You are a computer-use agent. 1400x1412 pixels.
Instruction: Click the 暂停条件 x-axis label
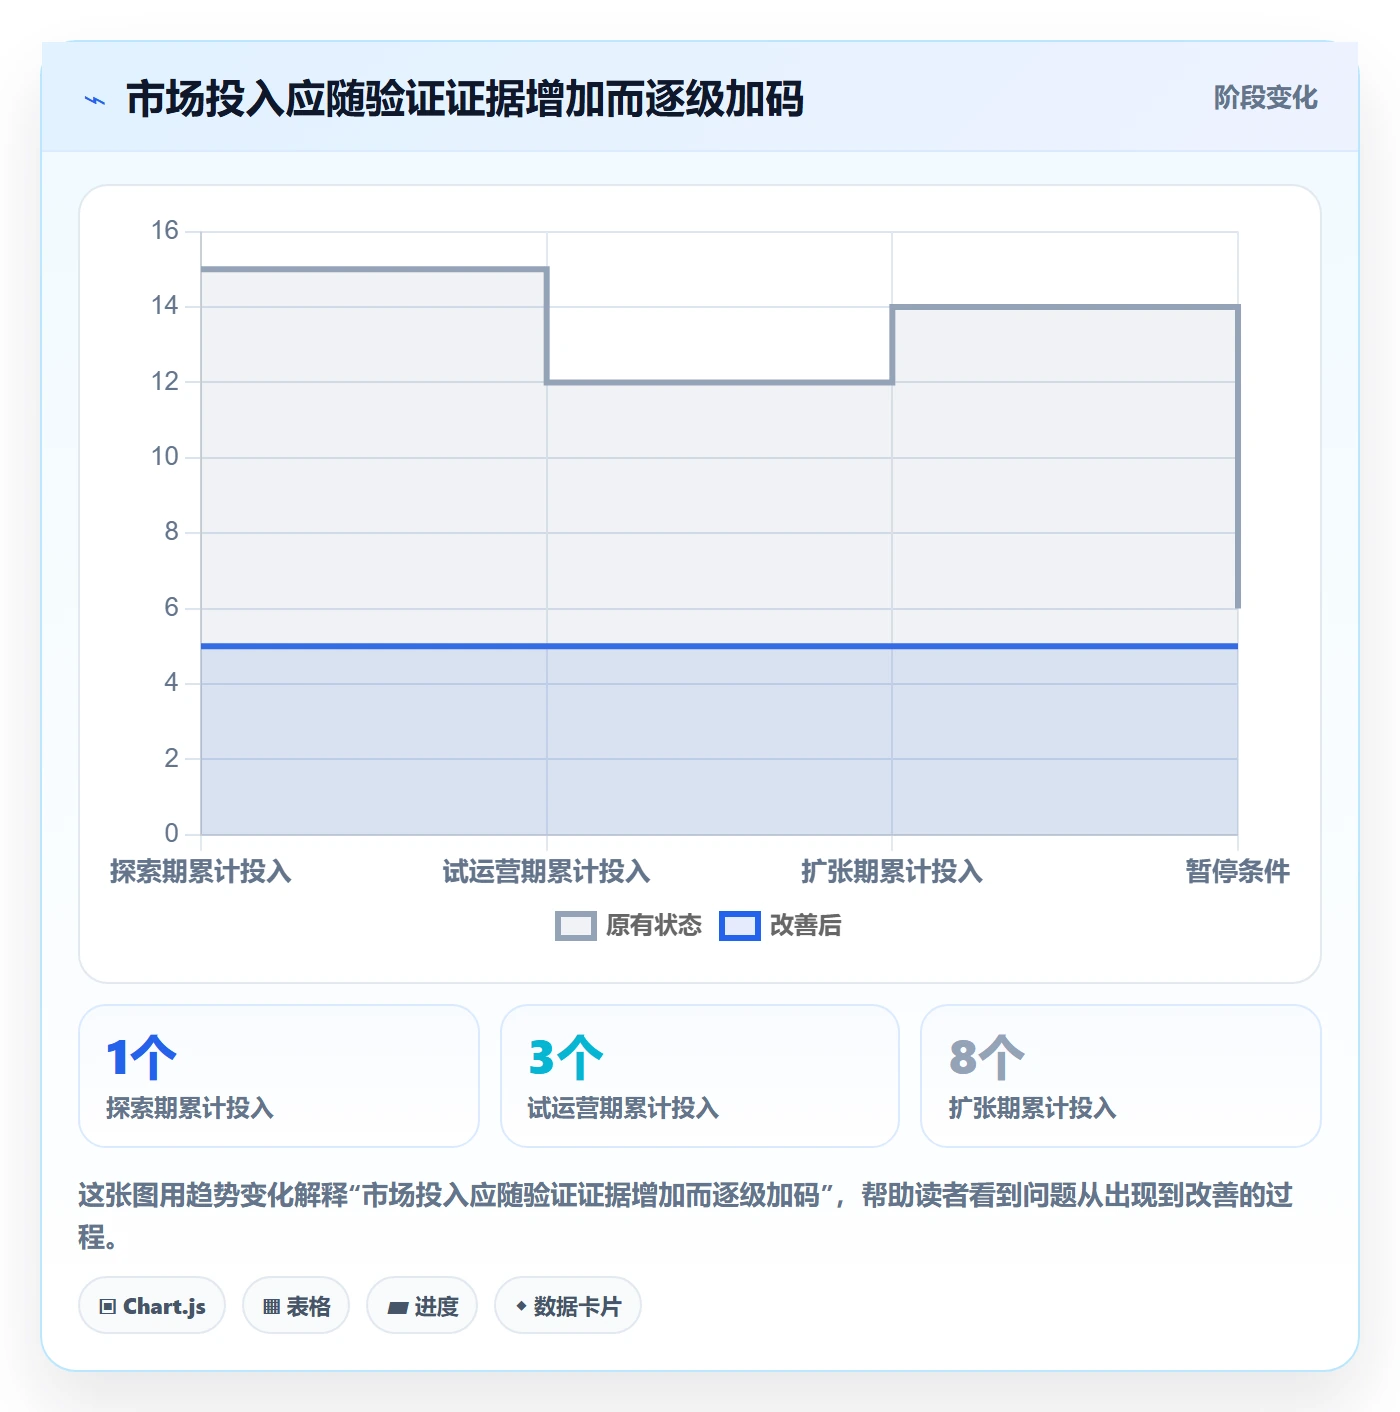[x=1238, y=872]
